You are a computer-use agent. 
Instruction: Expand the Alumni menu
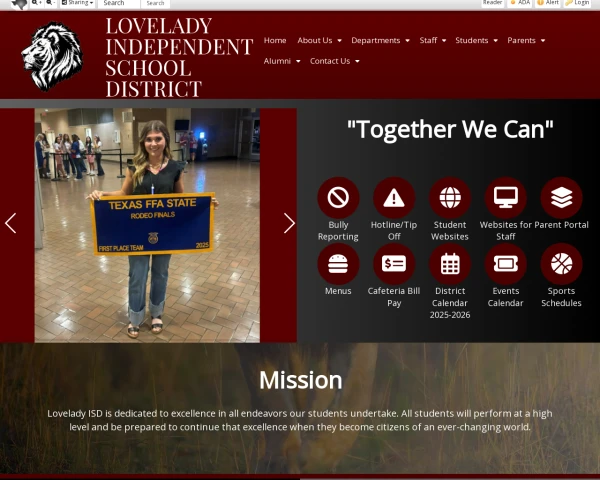tap(282, 61)
